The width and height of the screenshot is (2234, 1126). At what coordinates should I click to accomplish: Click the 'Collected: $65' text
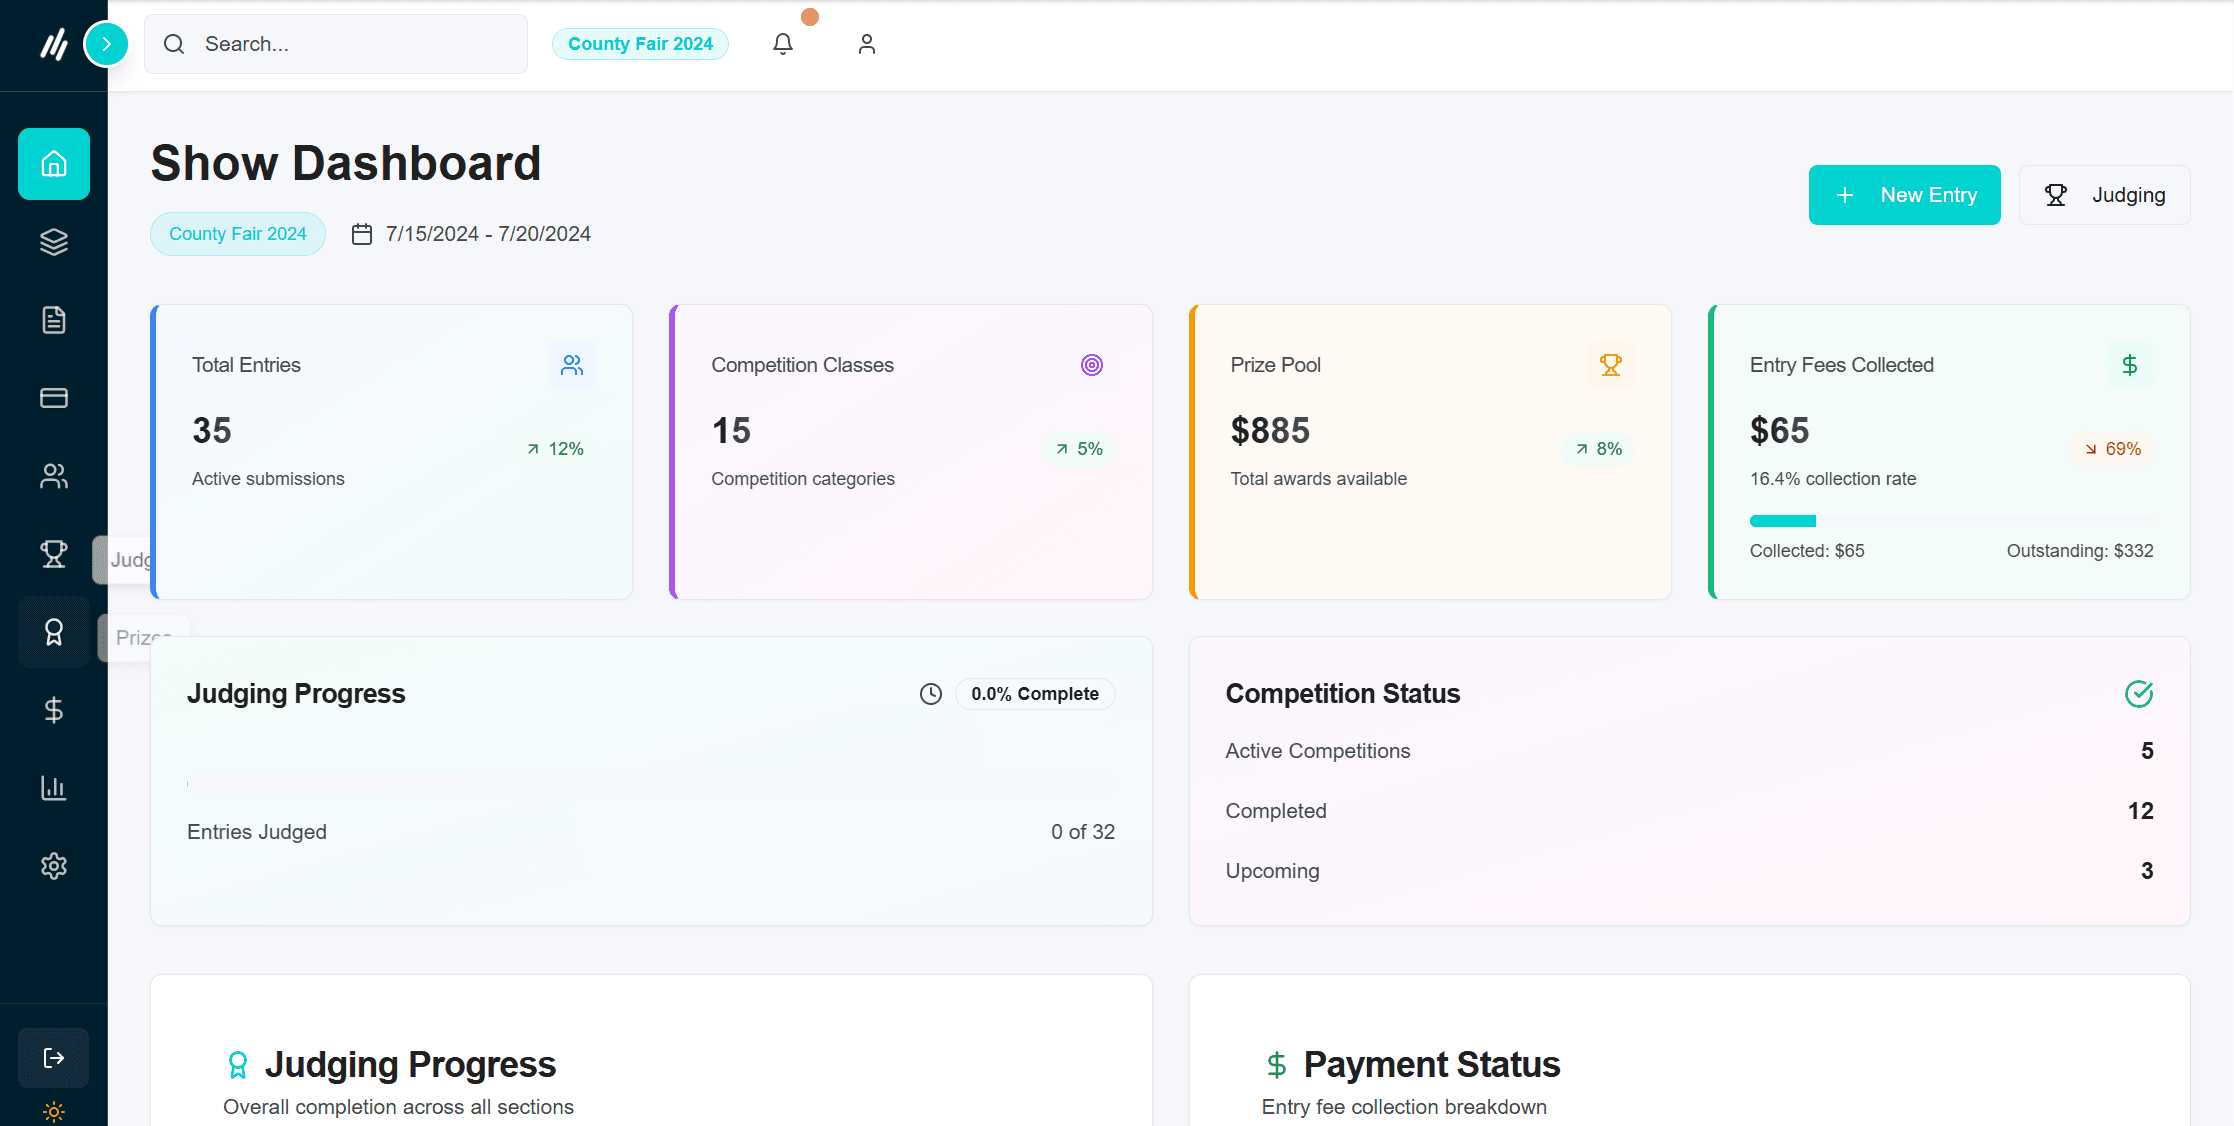1807,551
